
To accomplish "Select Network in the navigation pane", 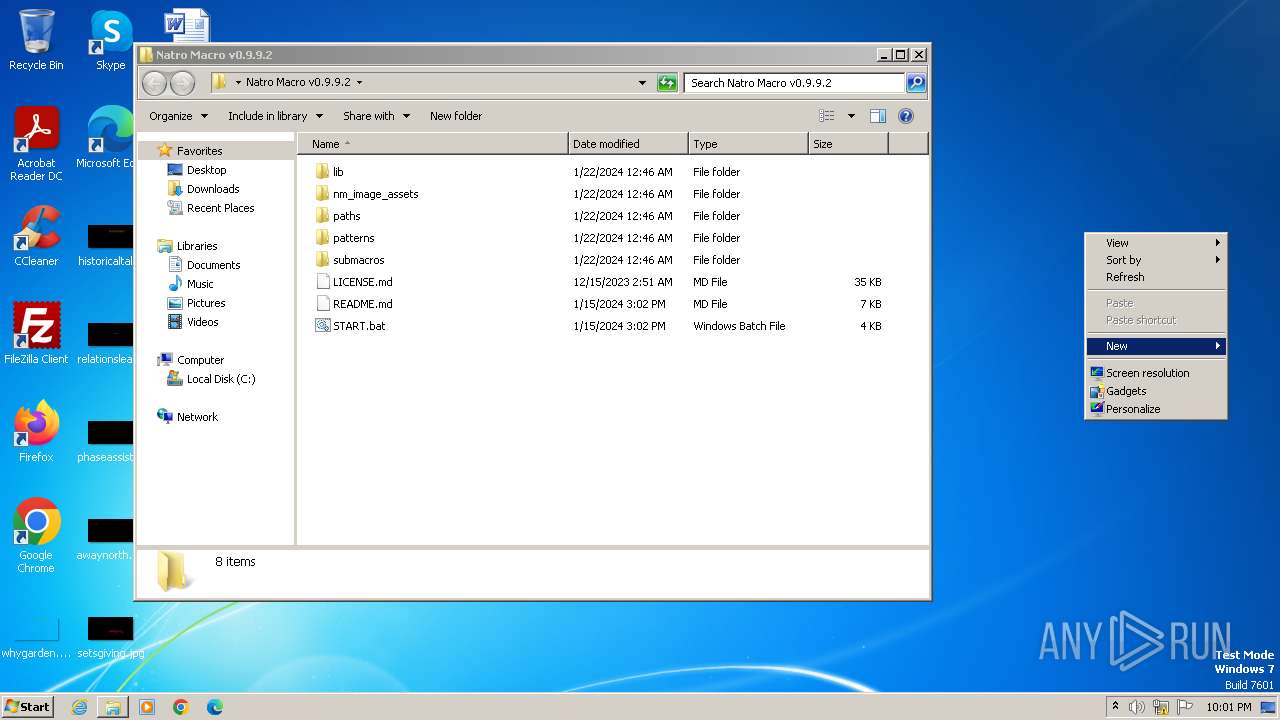I will pos(187,417).
